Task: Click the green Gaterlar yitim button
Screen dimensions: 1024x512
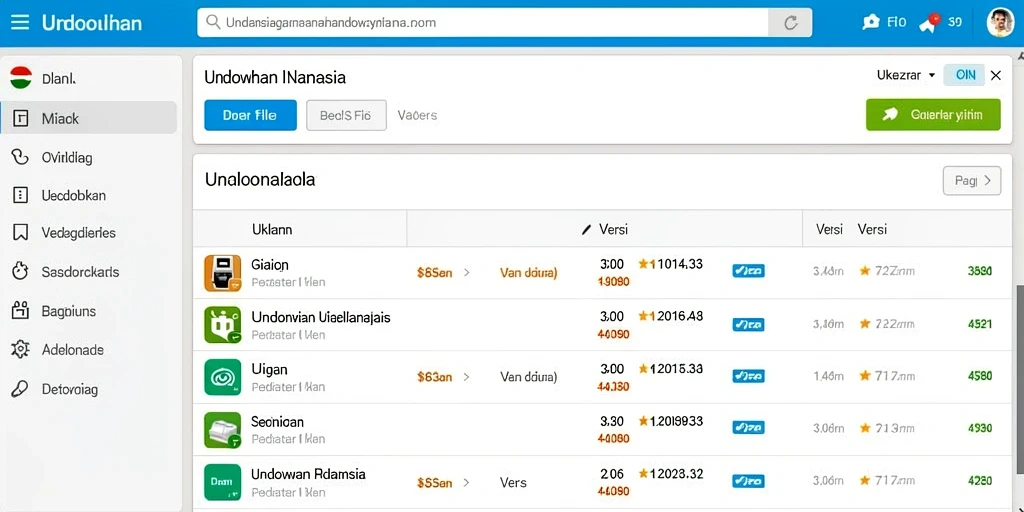Action: click(x=933, y=115)
